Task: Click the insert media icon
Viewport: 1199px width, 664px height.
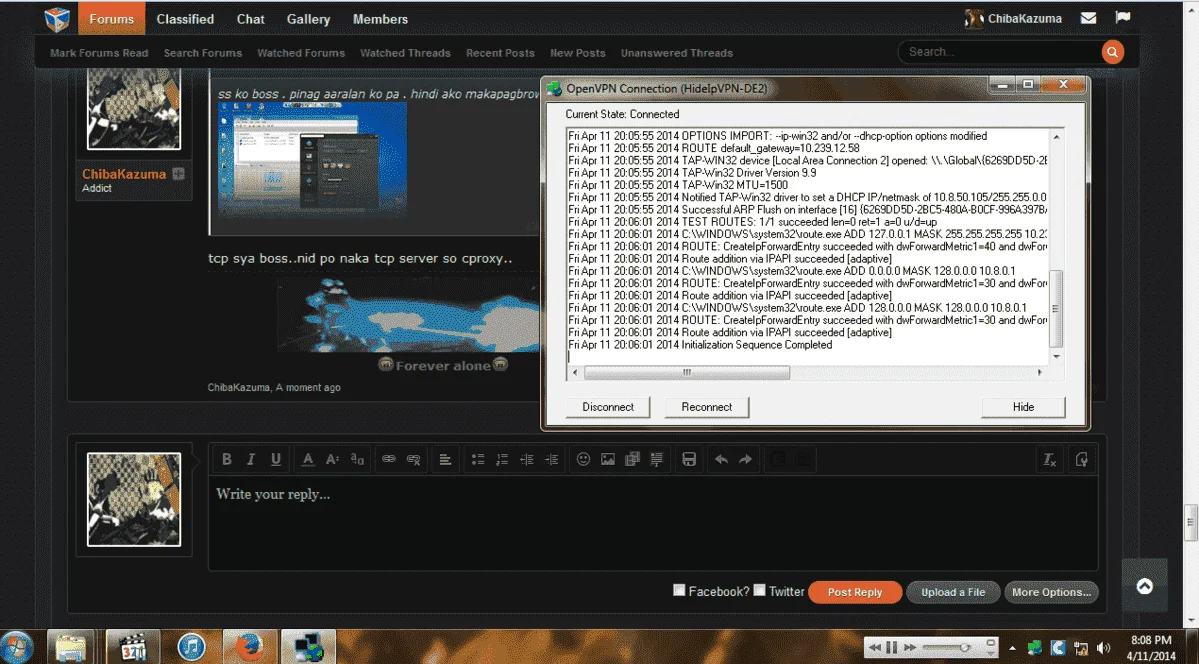Action: tap(632, 459)
